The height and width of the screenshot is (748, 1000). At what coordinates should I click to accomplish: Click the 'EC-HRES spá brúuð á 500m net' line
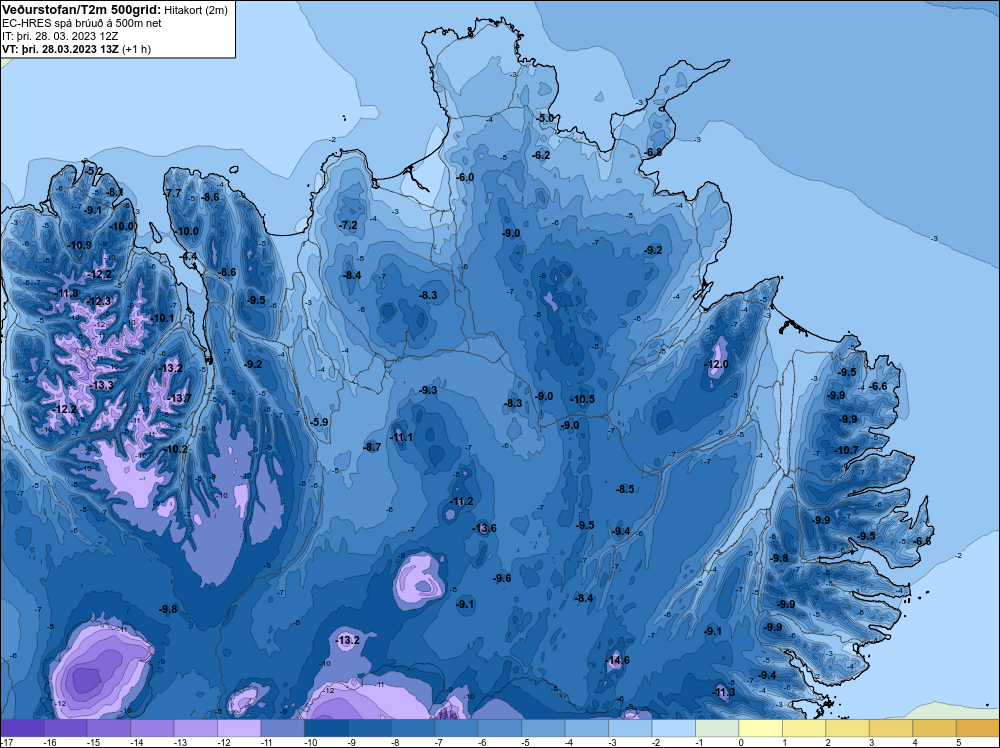click(82, 24)
